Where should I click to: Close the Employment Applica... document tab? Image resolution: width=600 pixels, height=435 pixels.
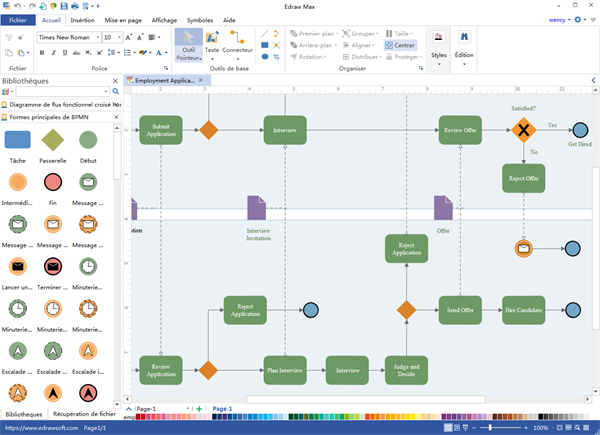[x=201, y=80]
